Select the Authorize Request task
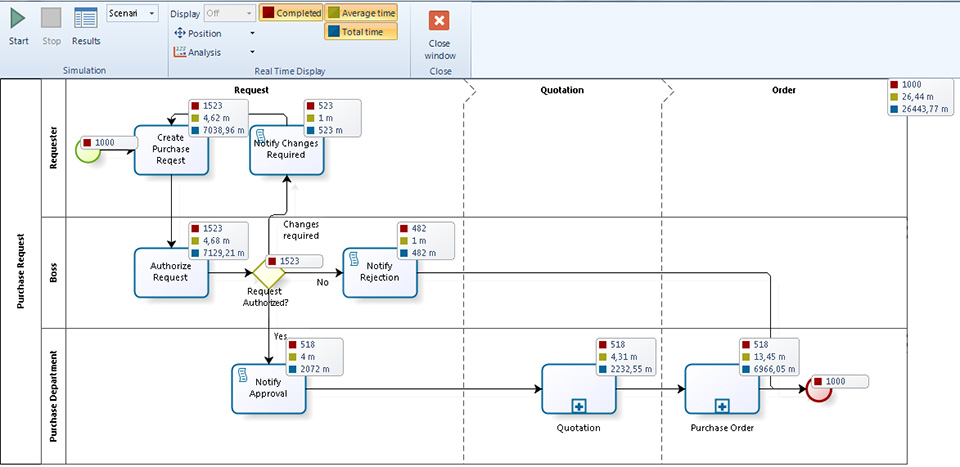Image resolution: width=960 pixels, height=467 pixels. coord(171,272)
